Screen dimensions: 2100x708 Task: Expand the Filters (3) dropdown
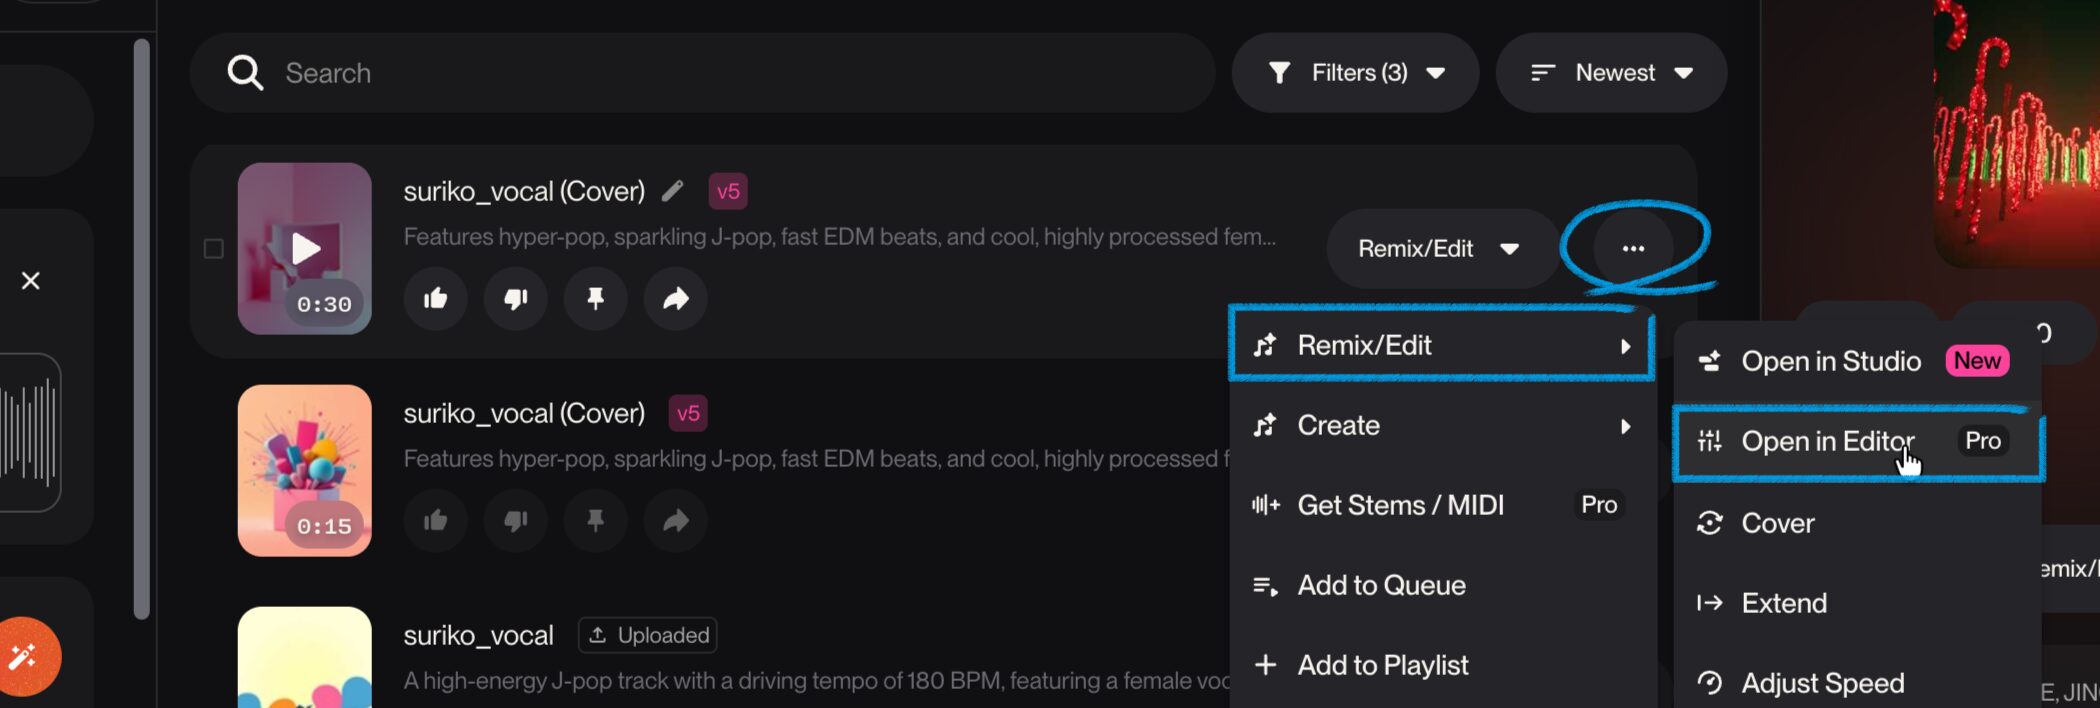click(x=1355, y=73)
